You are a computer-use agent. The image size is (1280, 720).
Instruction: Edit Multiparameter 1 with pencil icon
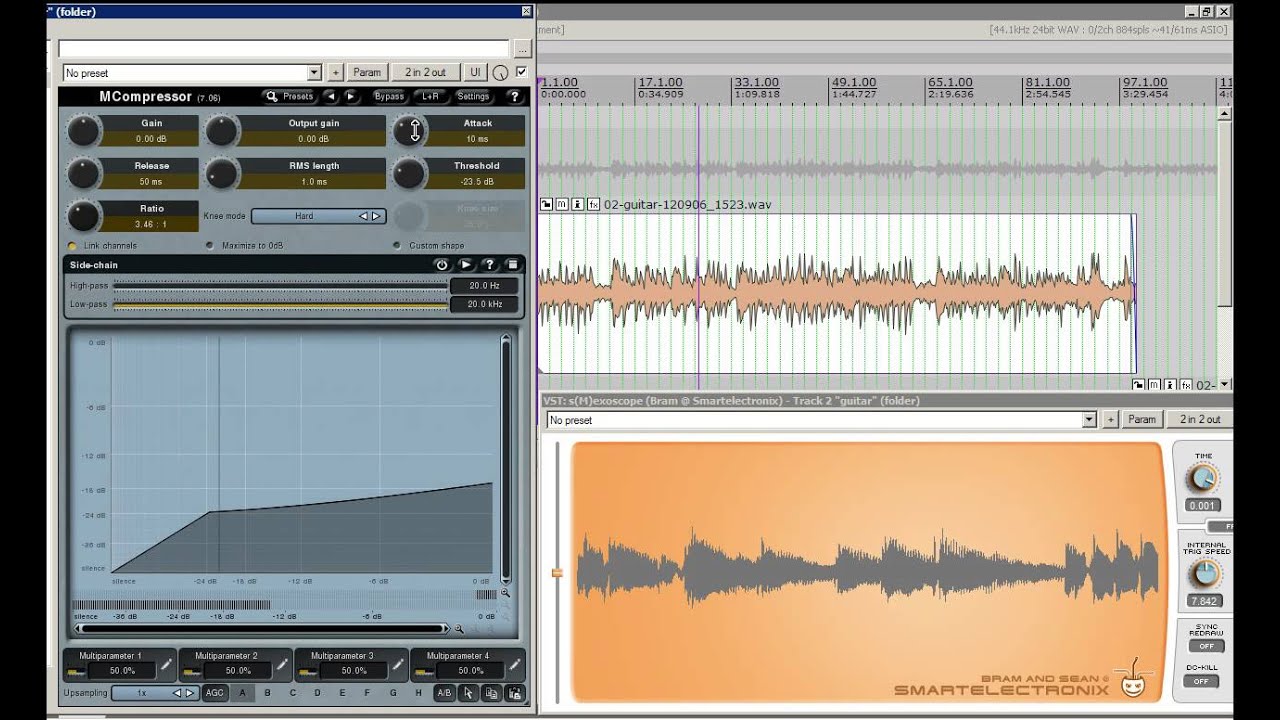click(166, 664)
